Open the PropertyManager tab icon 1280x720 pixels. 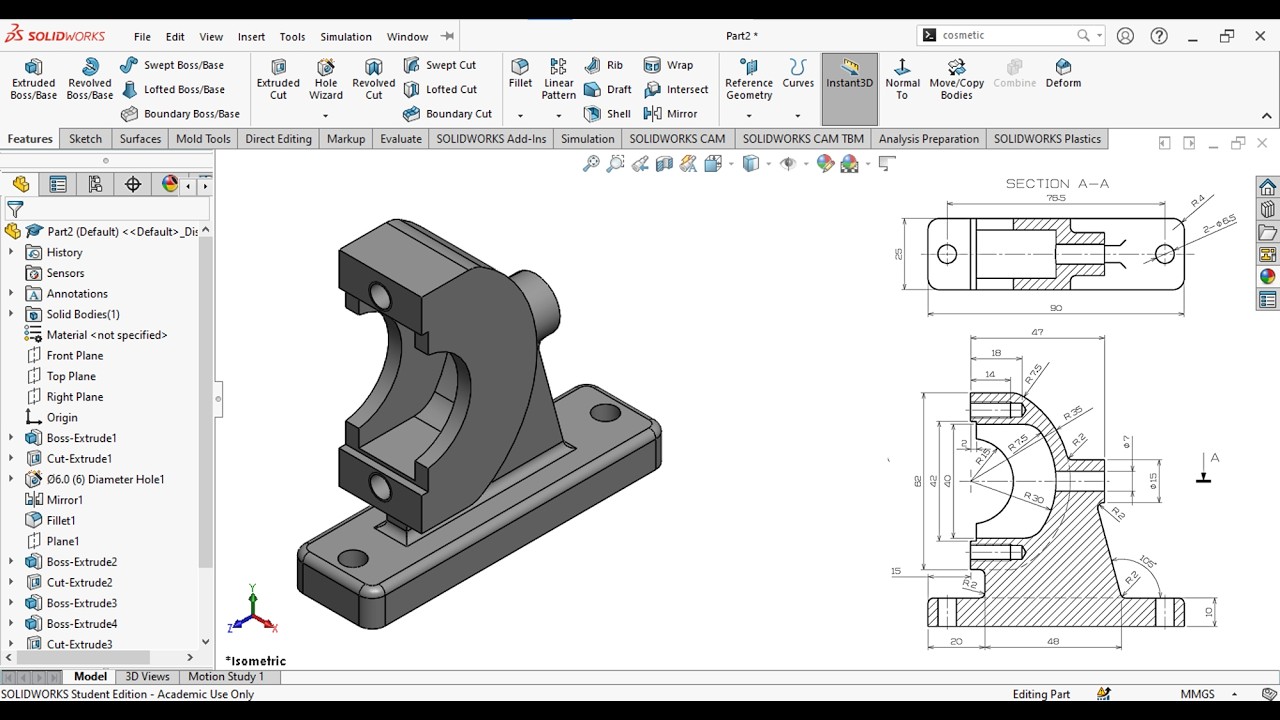pos(58,184)
